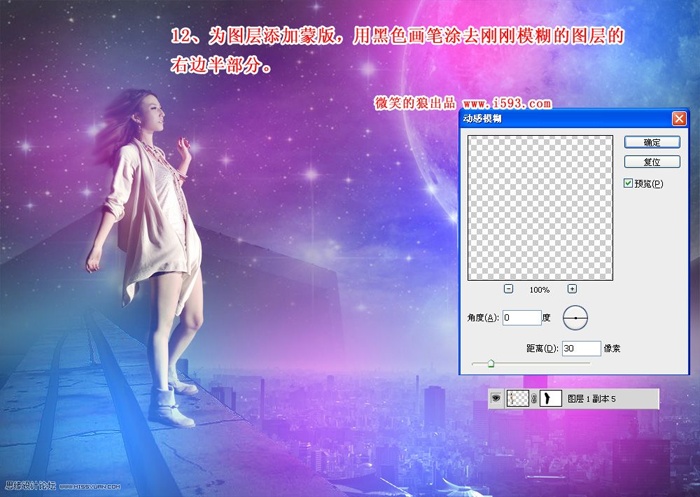The width and height of the screenshot is (700, 497).
Task: Select the layer thumbnail of 图层 1 副本 5
Action: click(518, 398)
